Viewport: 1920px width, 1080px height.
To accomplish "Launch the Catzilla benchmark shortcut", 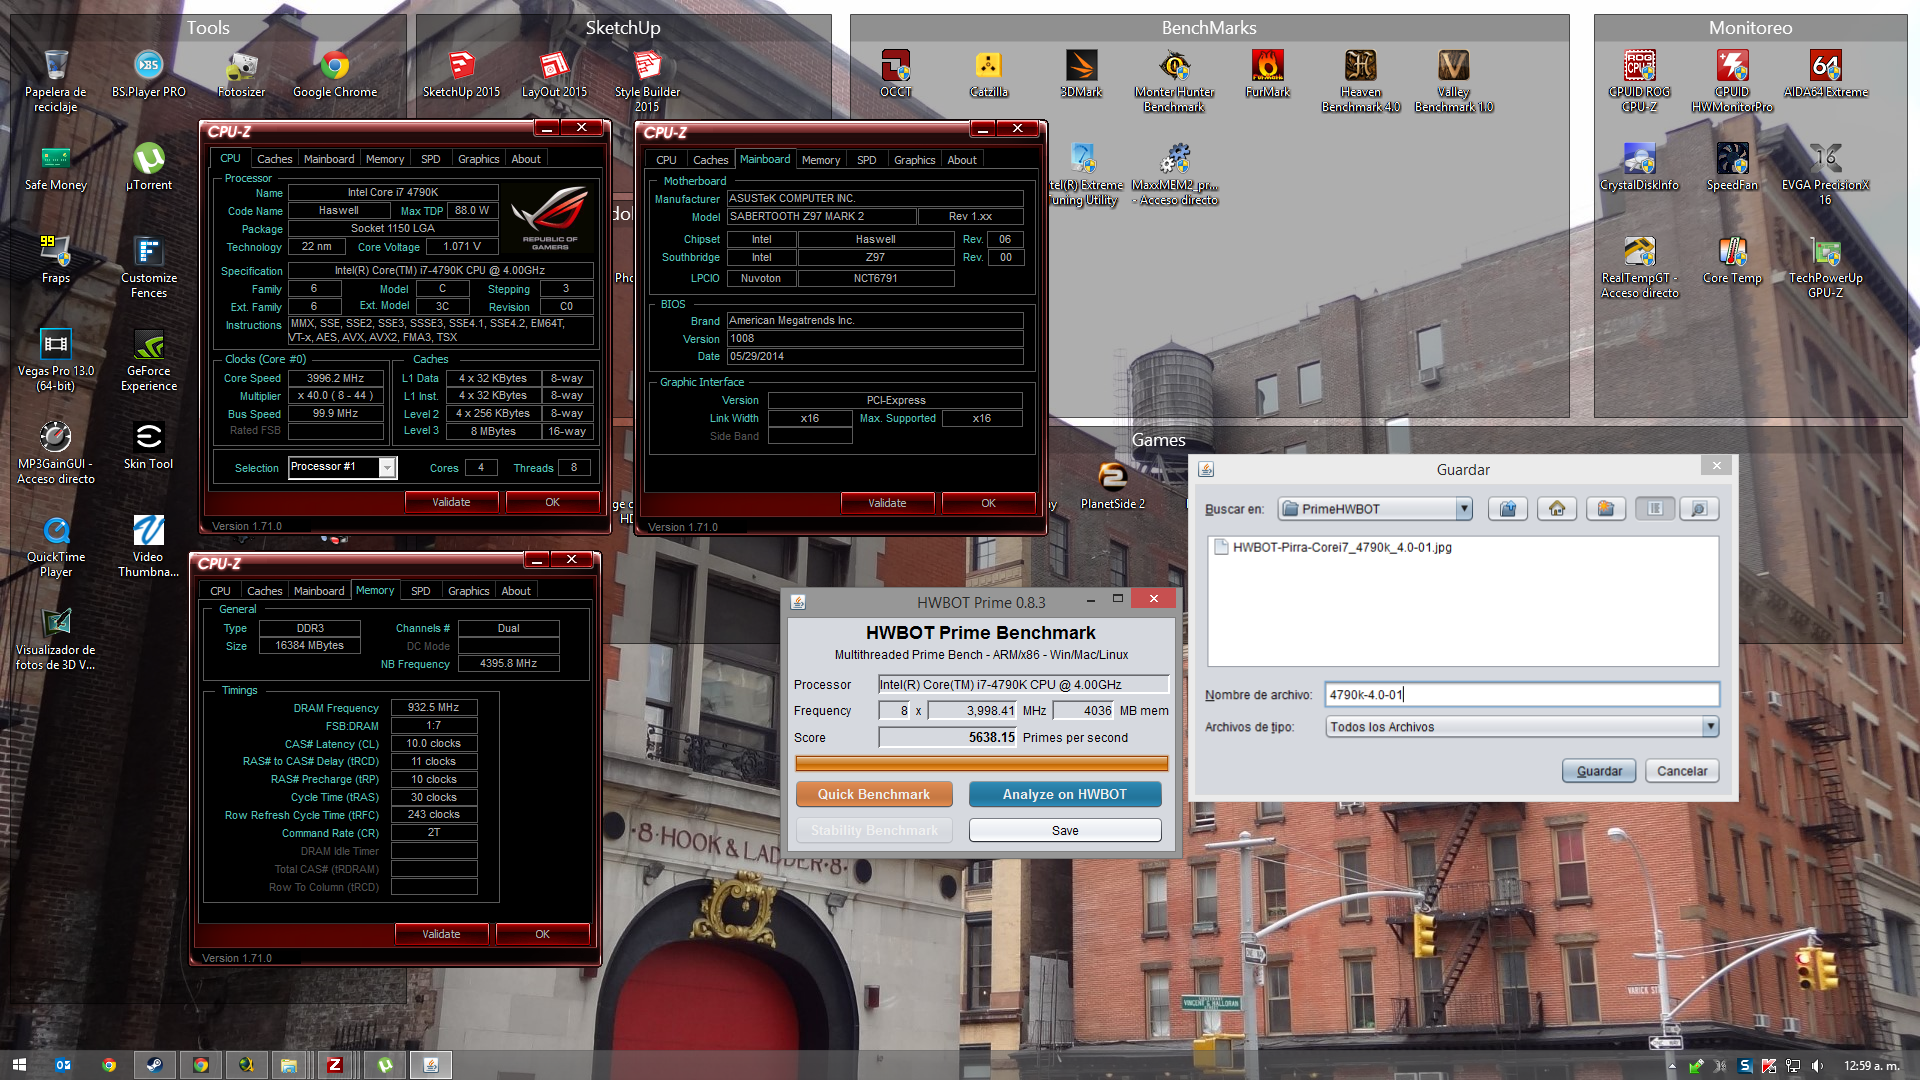I will coord(988,75).
